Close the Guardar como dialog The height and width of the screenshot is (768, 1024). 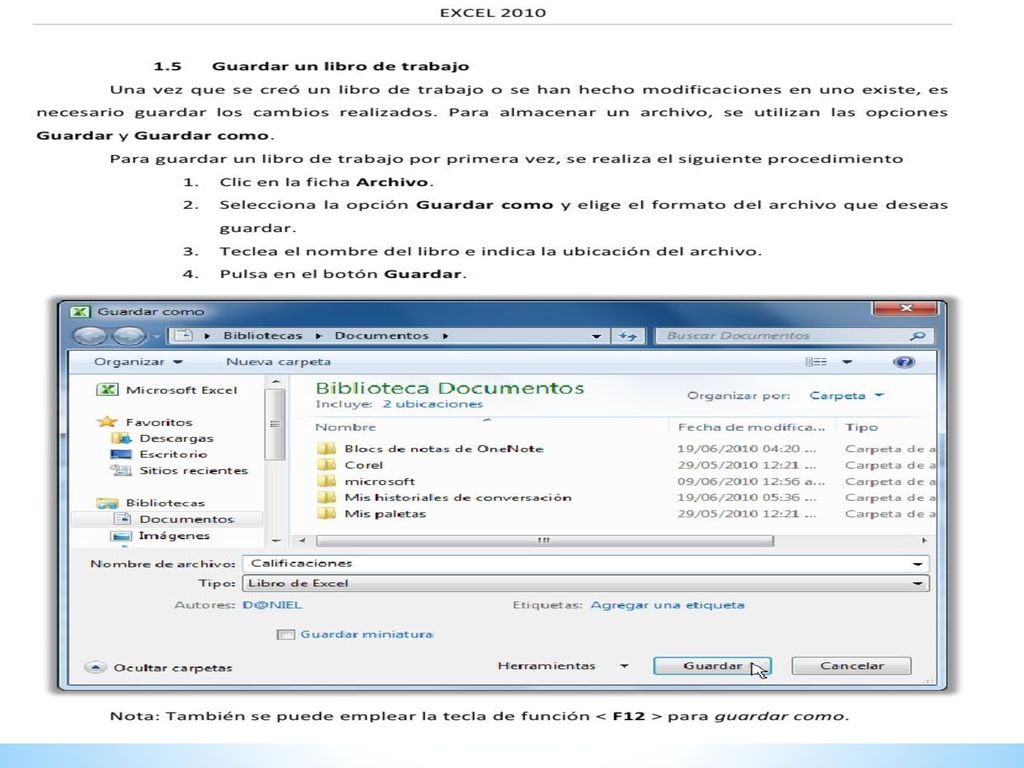pos(905,308)
